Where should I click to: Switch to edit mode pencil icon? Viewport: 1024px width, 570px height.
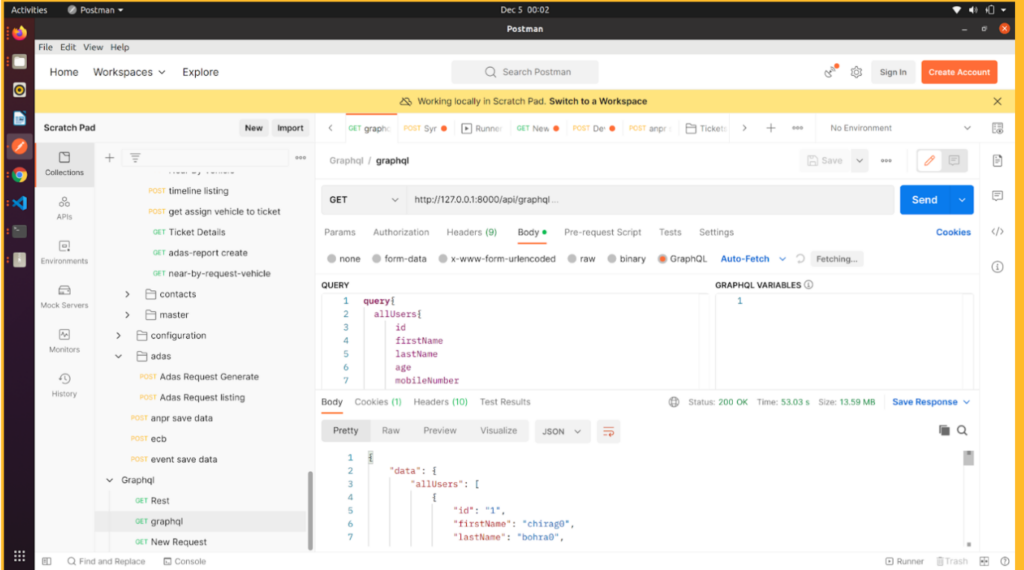[929, 161]
